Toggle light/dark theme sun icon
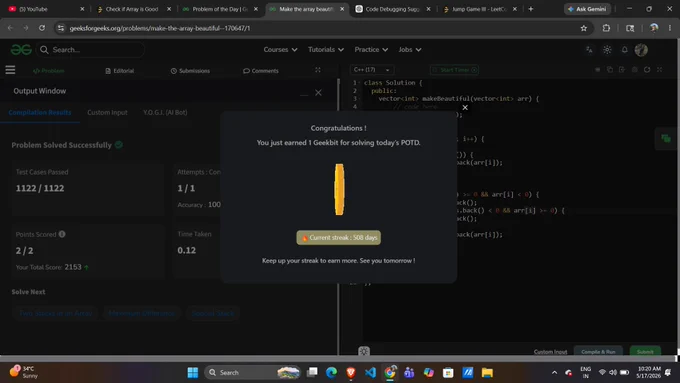680x383 pixels. (x=607, y=50)
